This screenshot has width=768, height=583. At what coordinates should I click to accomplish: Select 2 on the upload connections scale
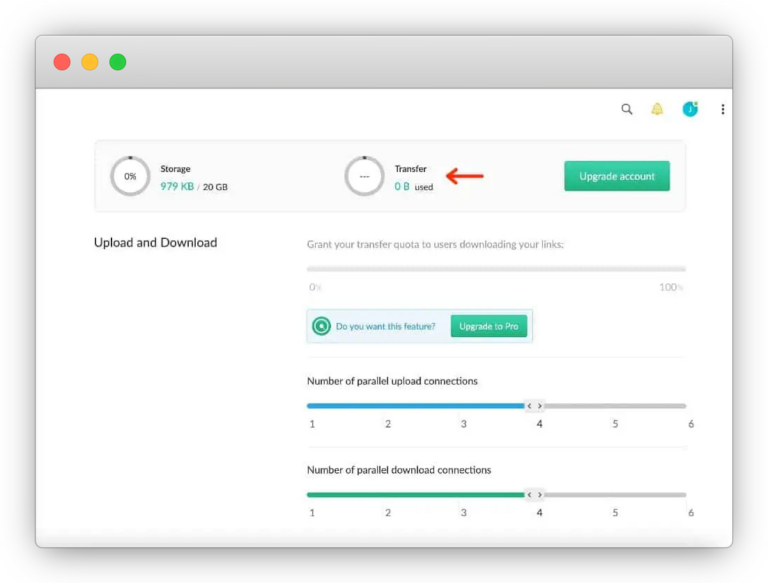pos(388,424)
